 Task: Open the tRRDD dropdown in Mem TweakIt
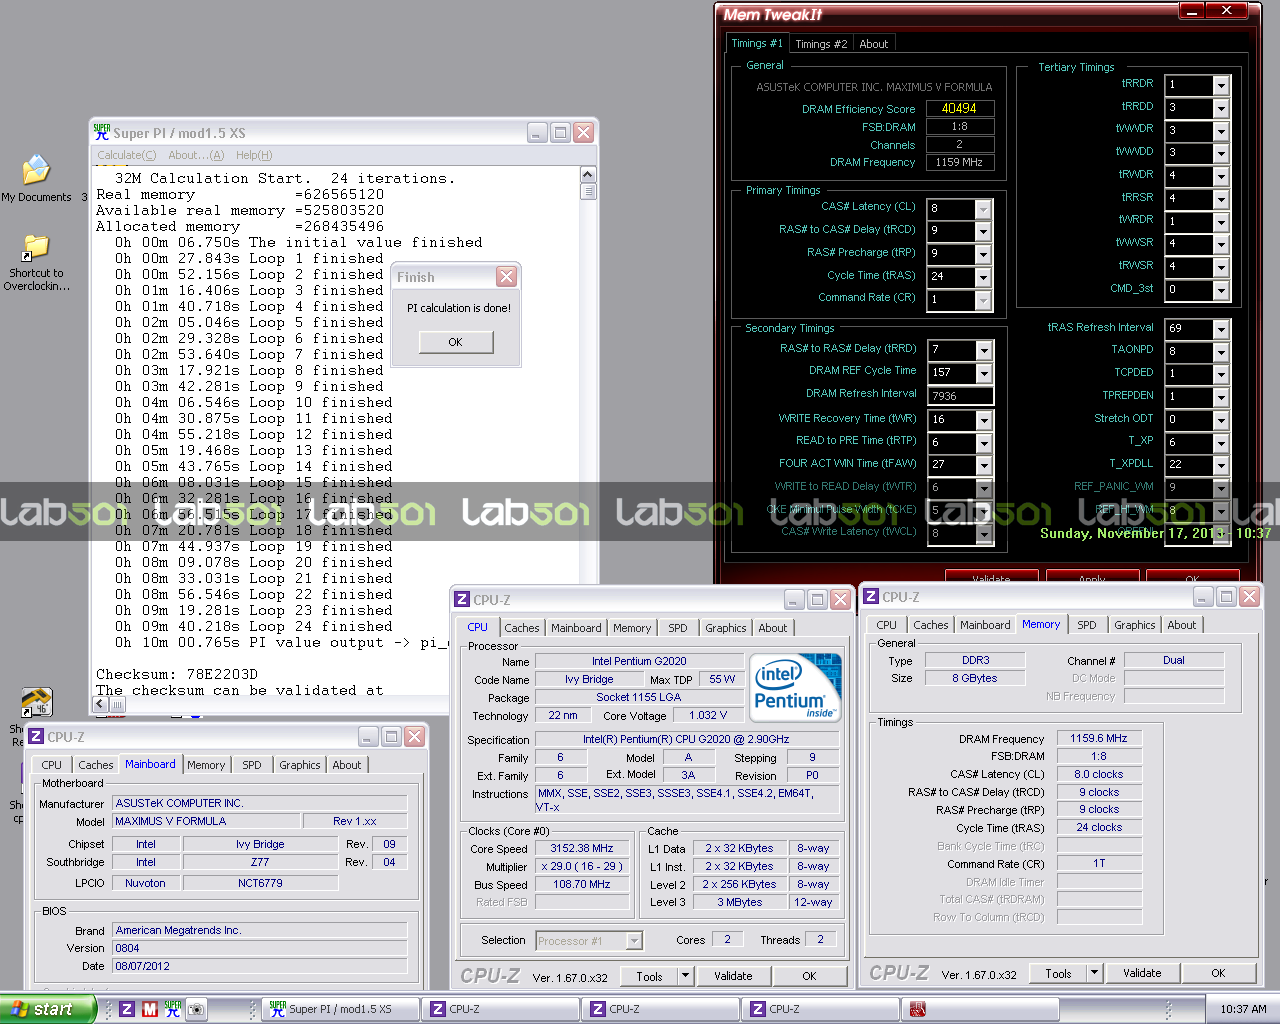(x=1221, y=108)
